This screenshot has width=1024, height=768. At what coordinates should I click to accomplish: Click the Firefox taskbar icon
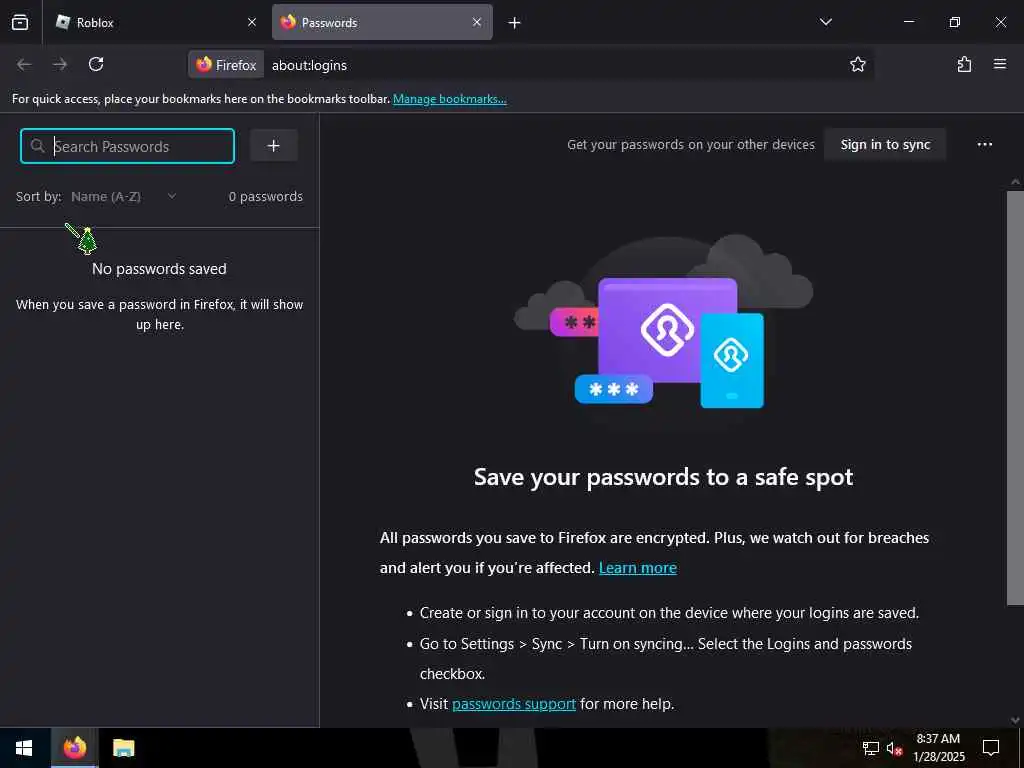click(x=74, y=748)
